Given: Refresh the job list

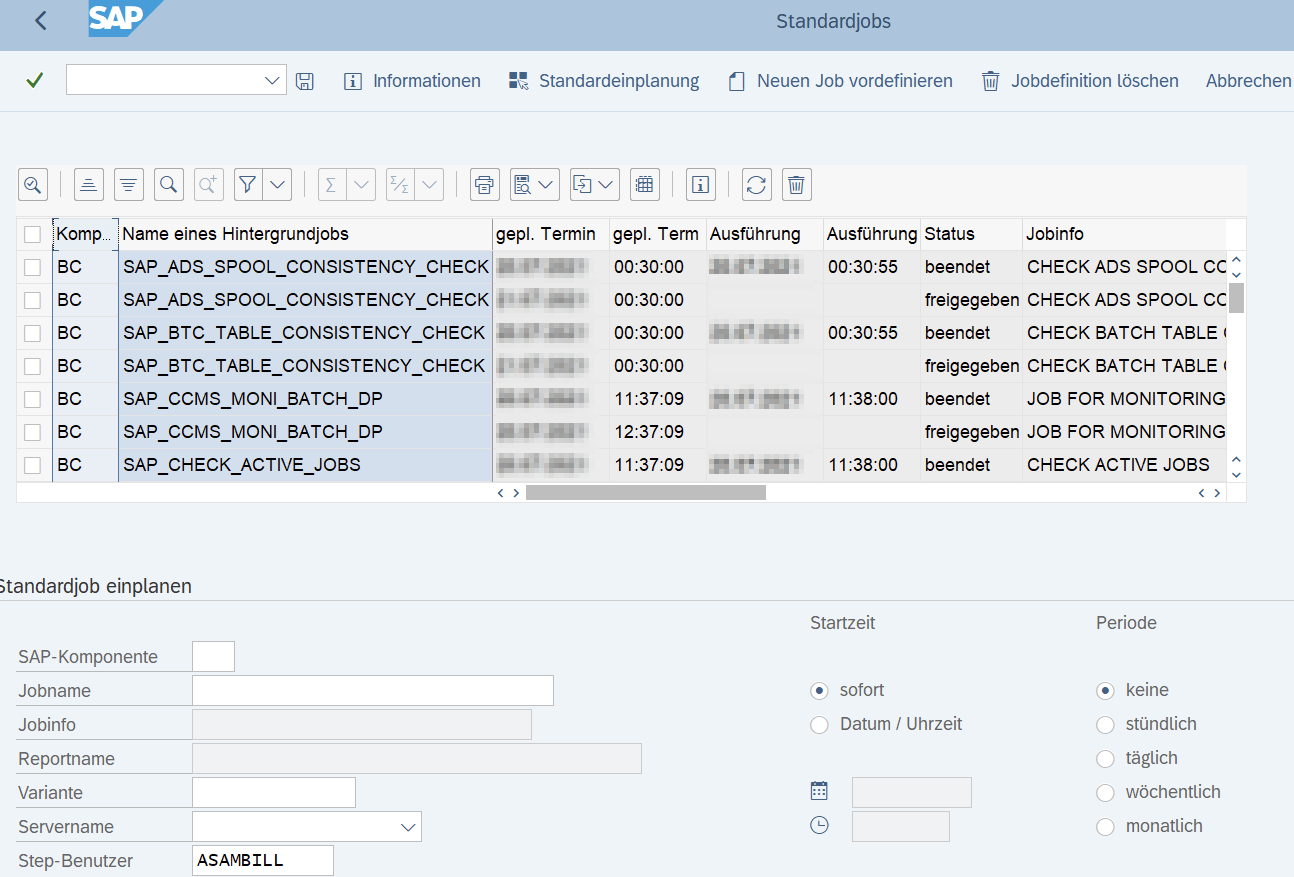Looking at the screenshot, I should point(757,184).
